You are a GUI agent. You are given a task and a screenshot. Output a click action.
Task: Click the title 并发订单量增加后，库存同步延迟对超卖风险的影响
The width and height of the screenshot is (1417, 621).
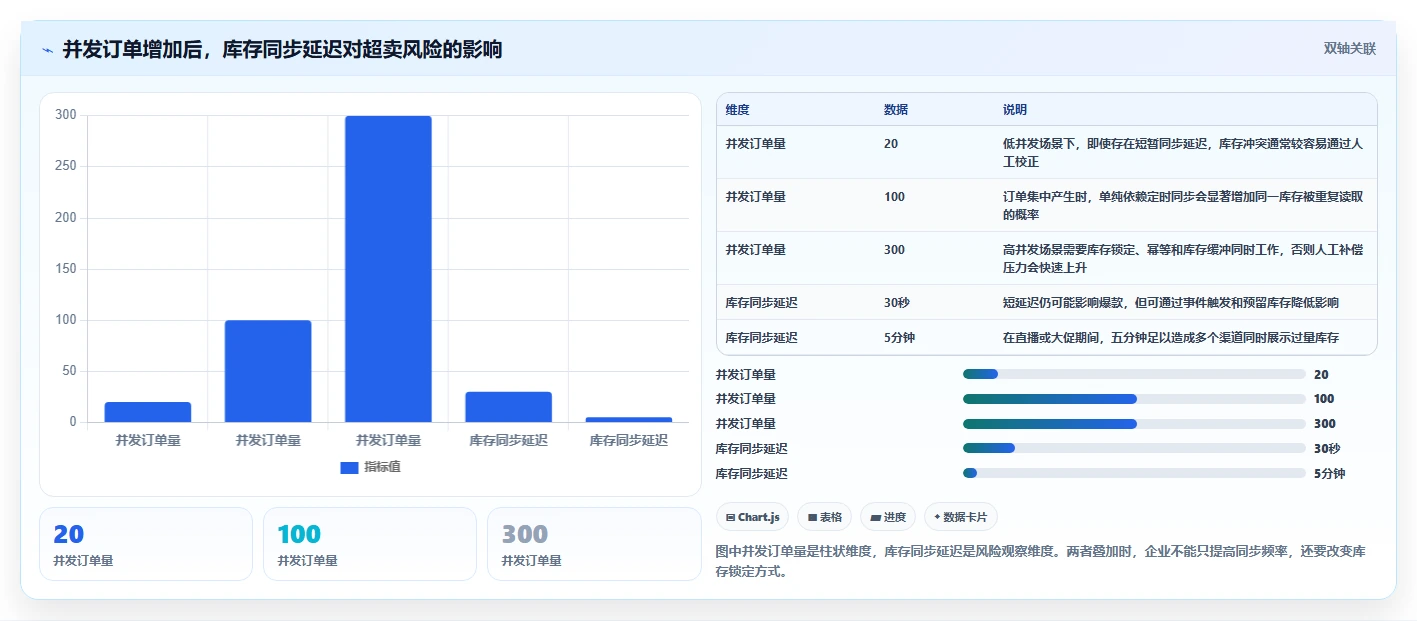[282, 49]
